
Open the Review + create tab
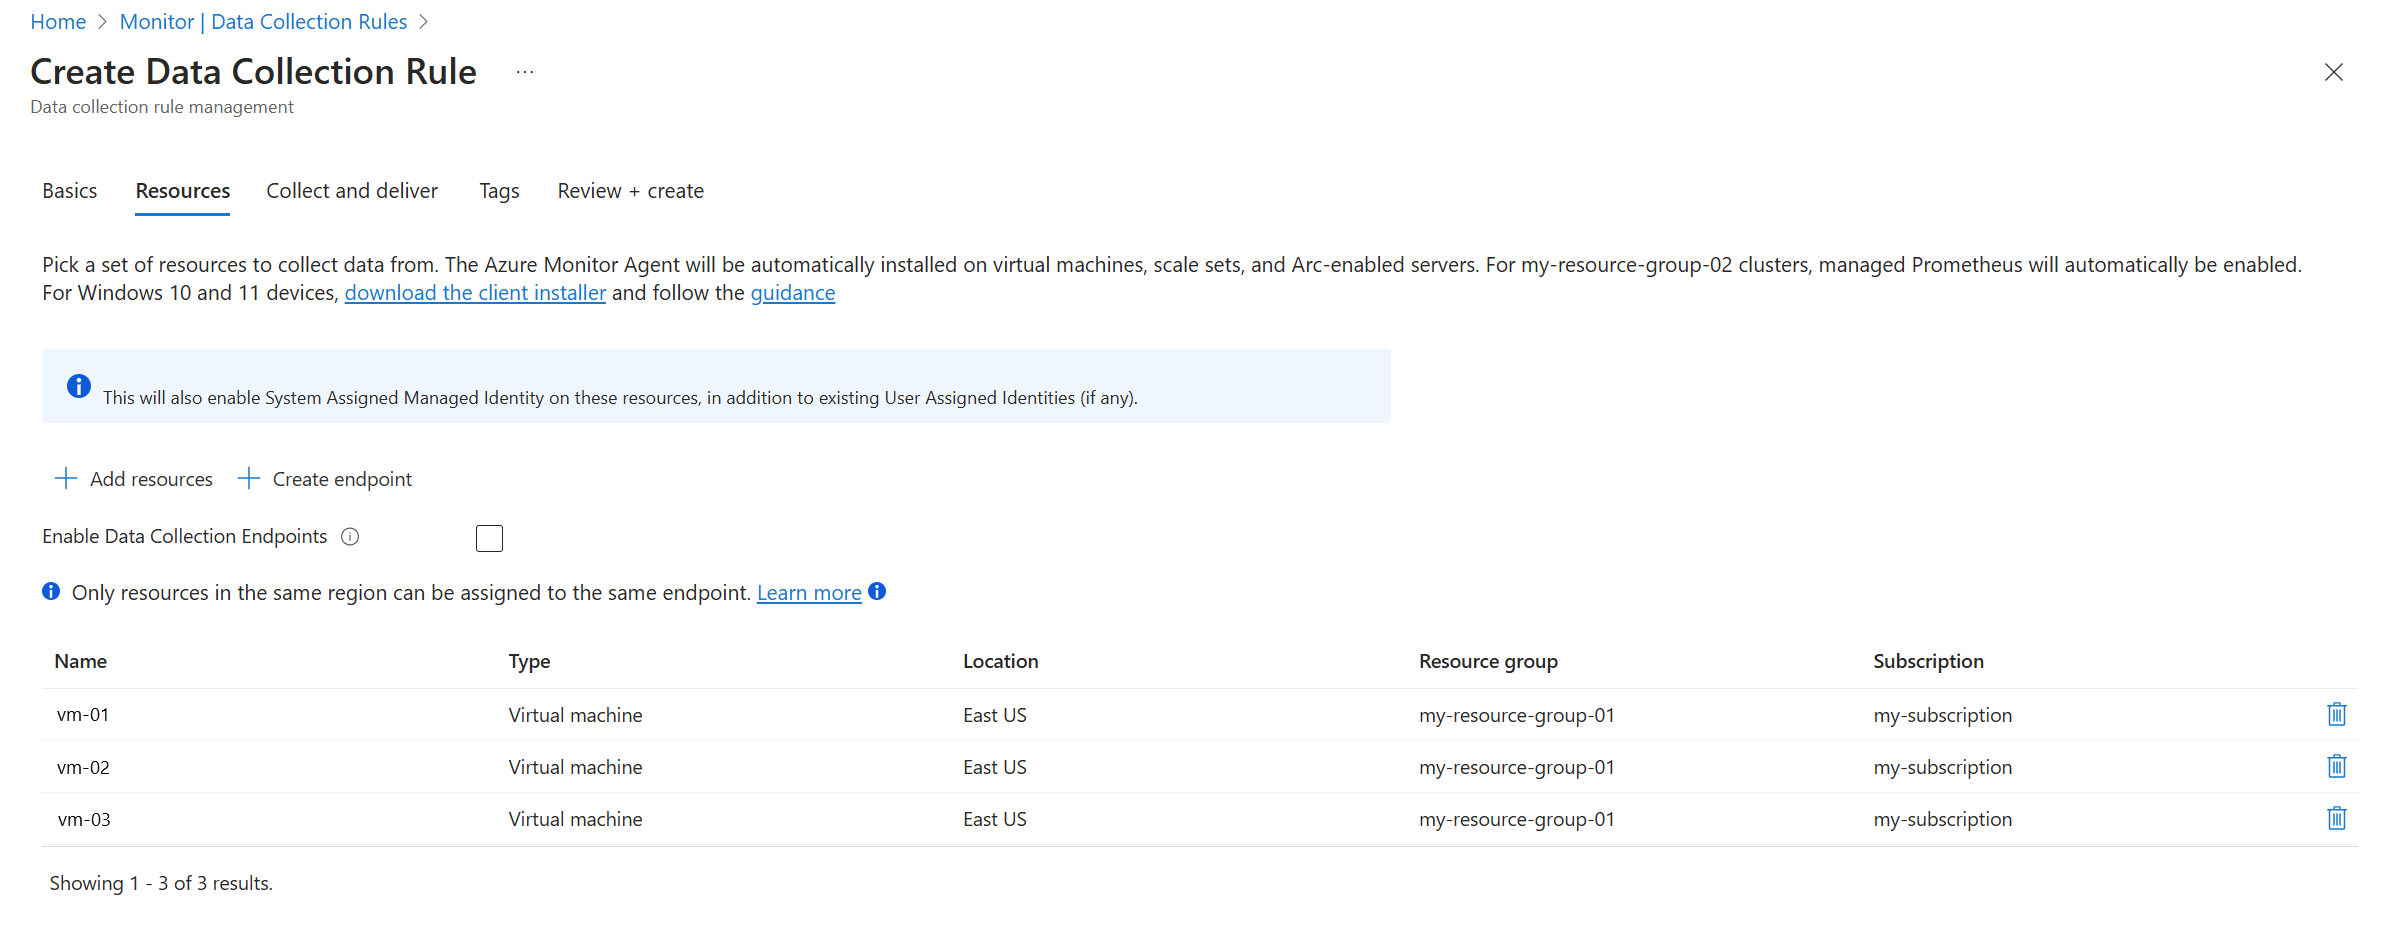point(630,191)
